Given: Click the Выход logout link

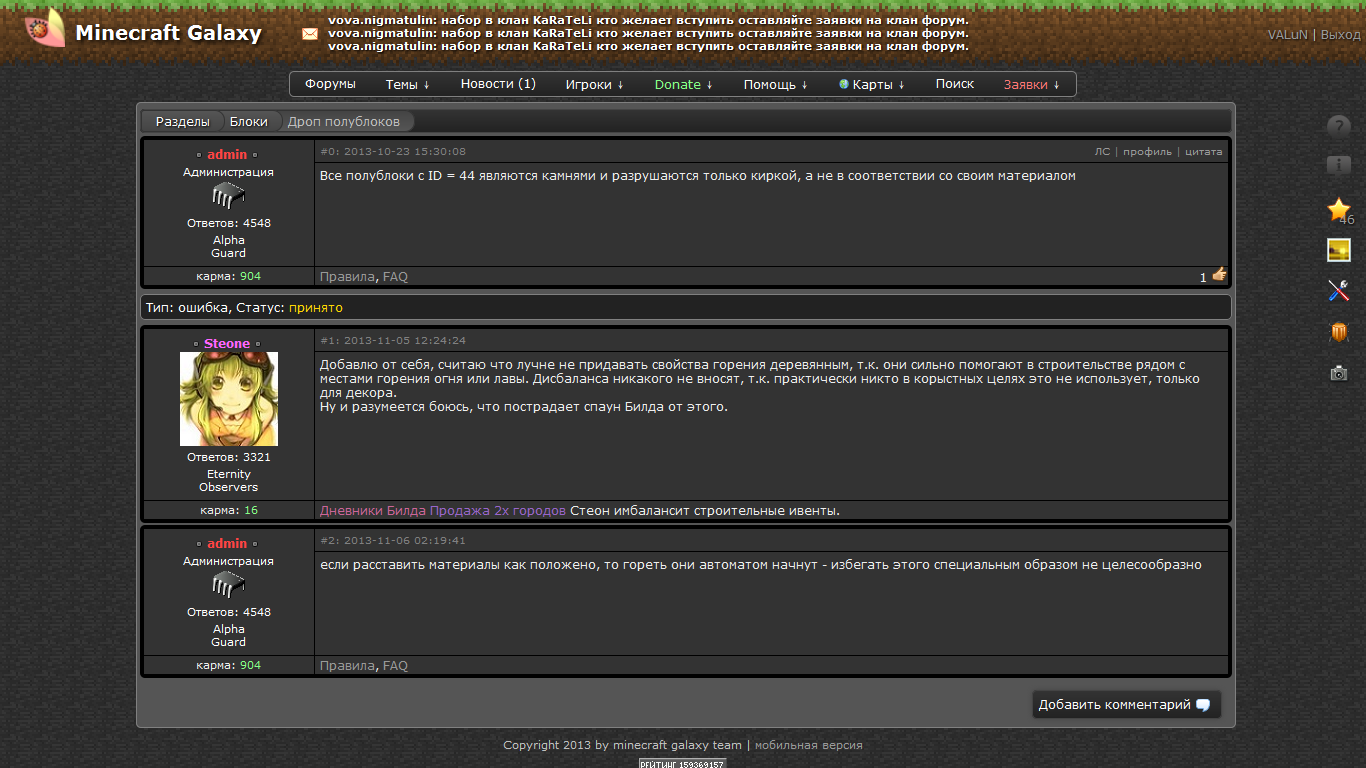Looking at the screenshot, I should 1341,34.
